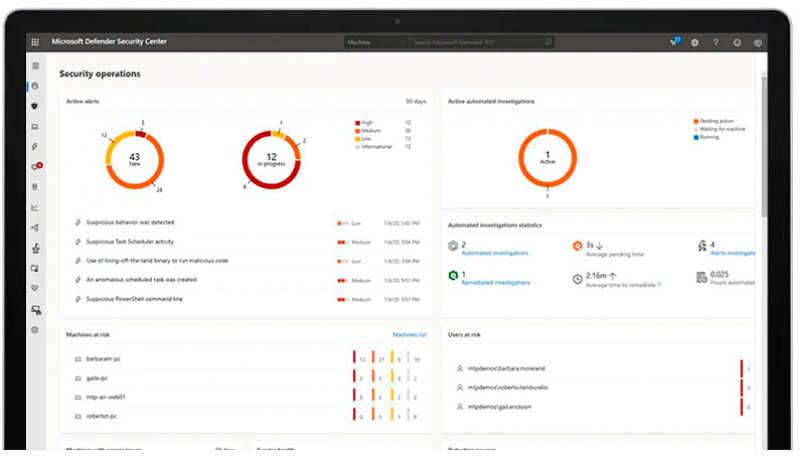This screenshot has width=800, height=464.
Task: Click the 1 Active investigations donut chart
Action: [547, 158]
